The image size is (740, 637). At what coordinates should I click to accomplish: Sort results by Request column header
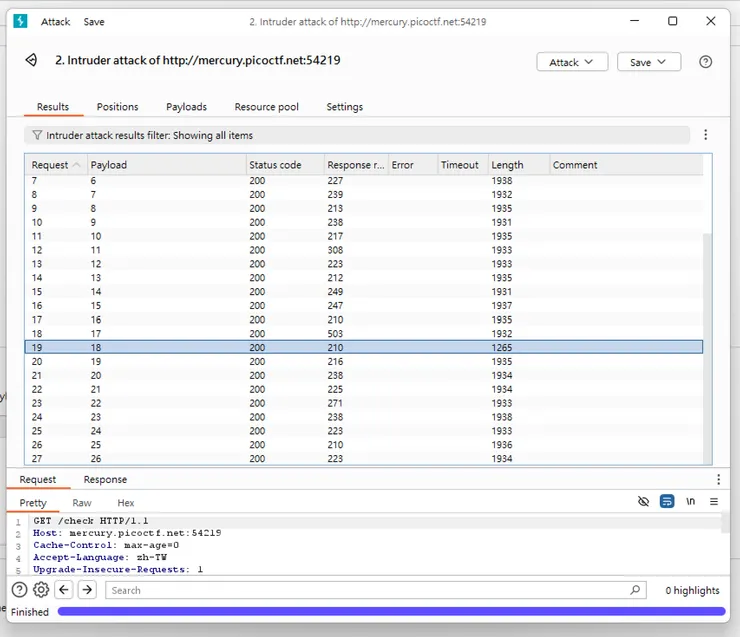click(x=50, y=165)
